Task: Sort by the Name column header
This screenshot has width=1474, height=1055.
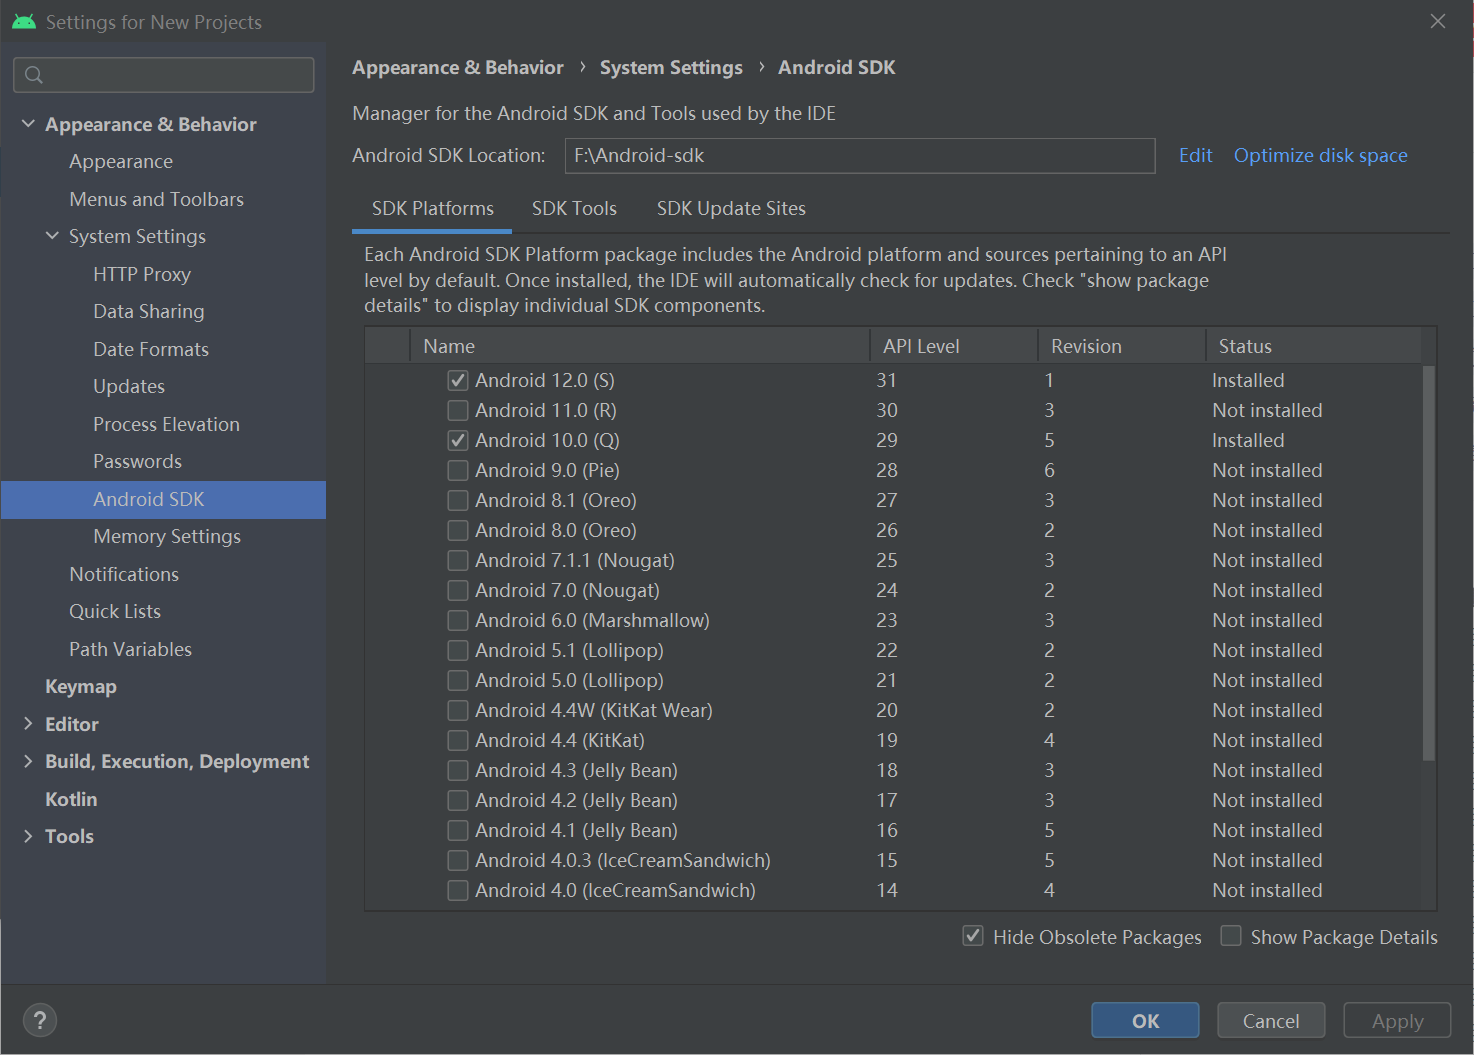Action: [640, 346]
